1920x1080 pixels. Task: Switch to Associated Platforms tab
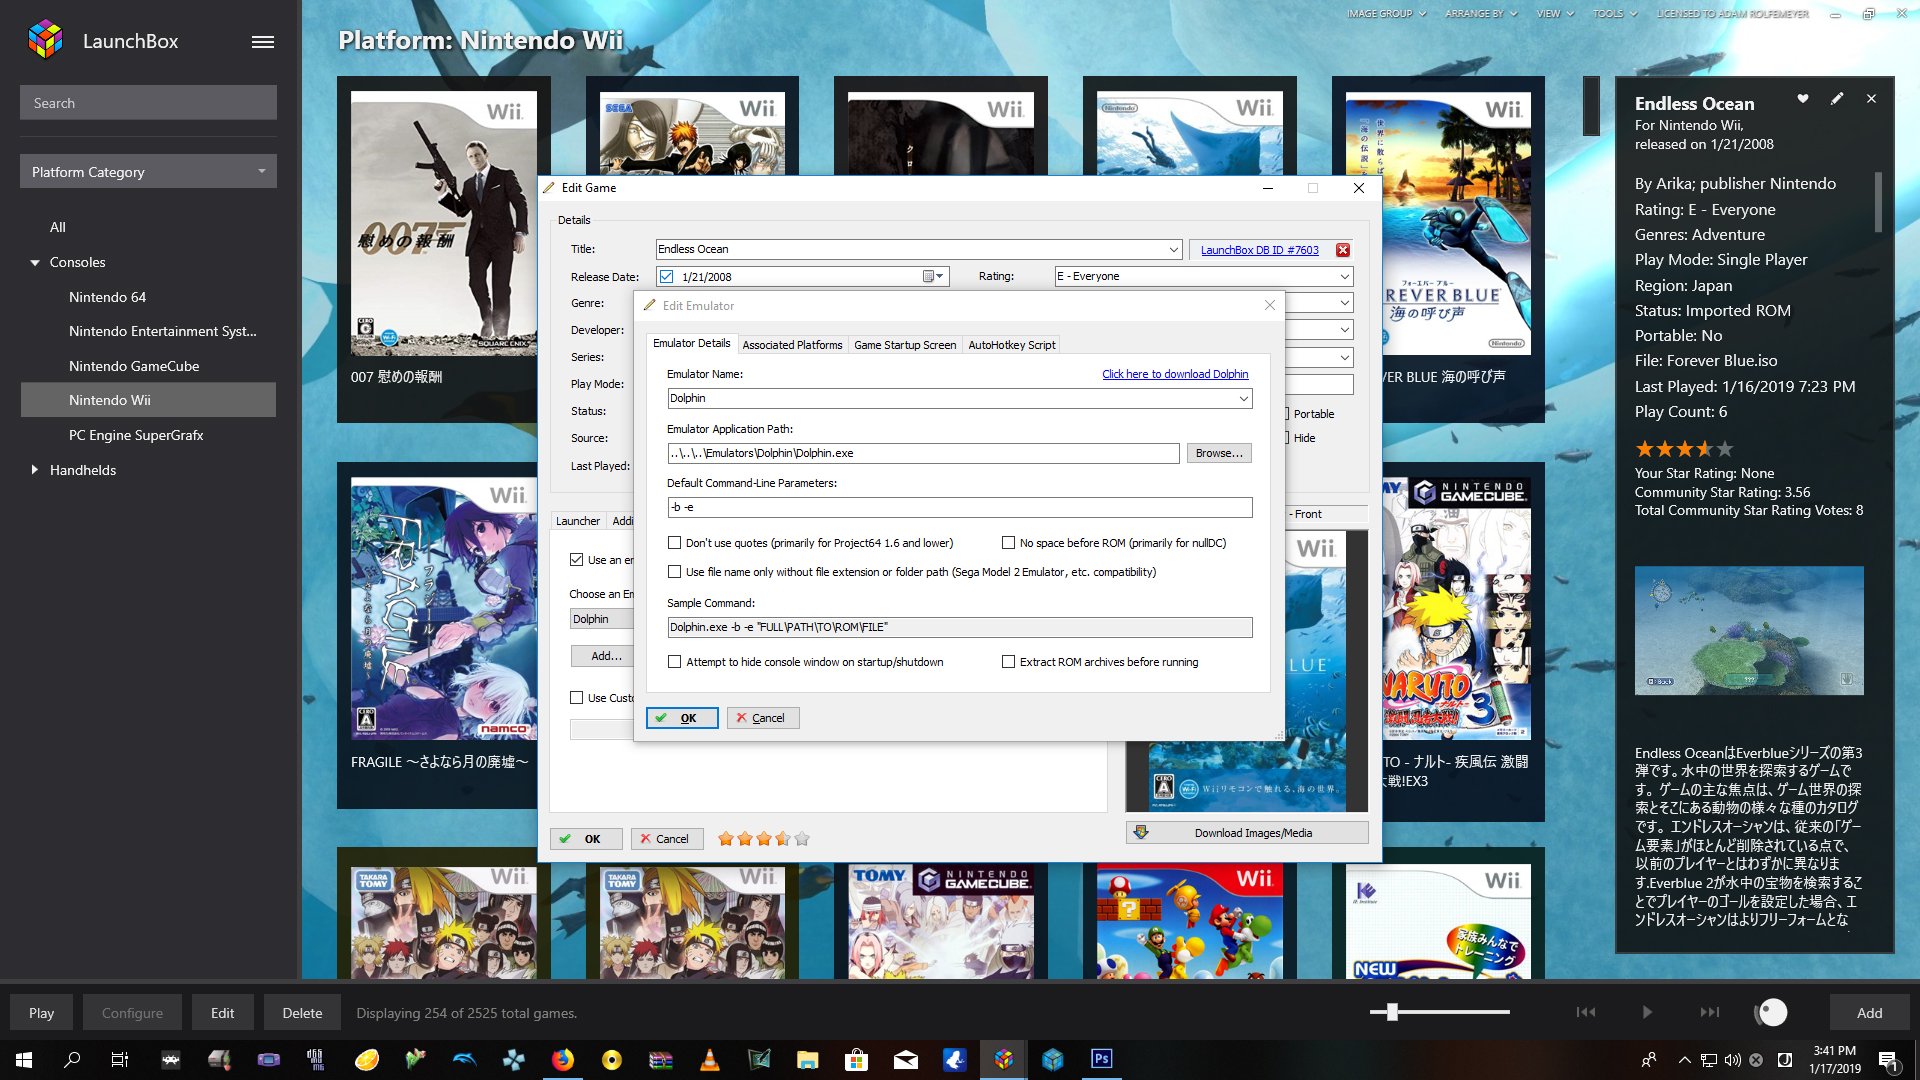(x=792, y=345)
